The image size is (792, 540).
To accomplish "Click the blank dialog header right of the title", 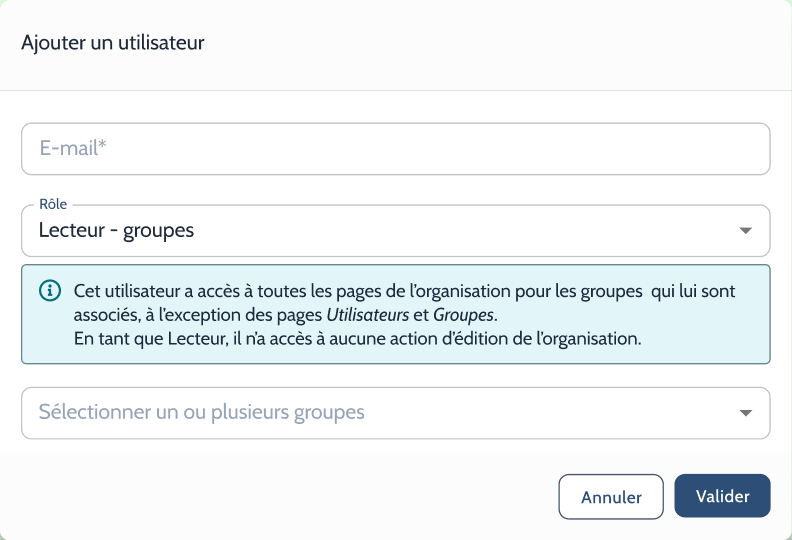I will point(495,43).
